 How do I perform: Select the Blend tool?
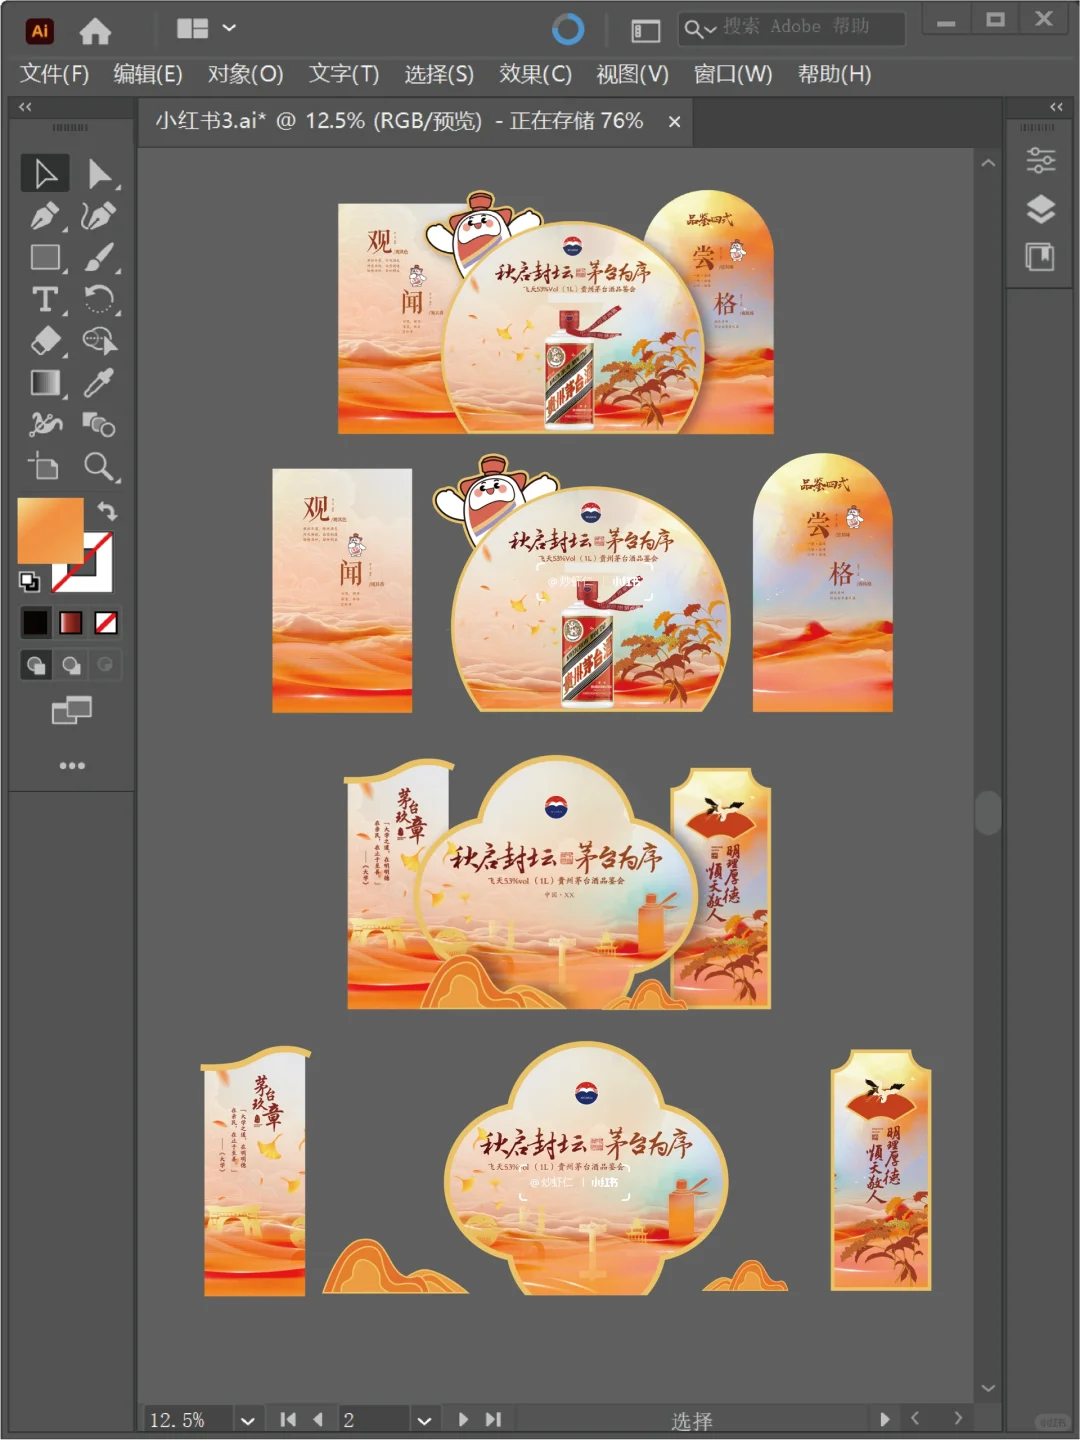pyautogui.click(x=99, y=425)
